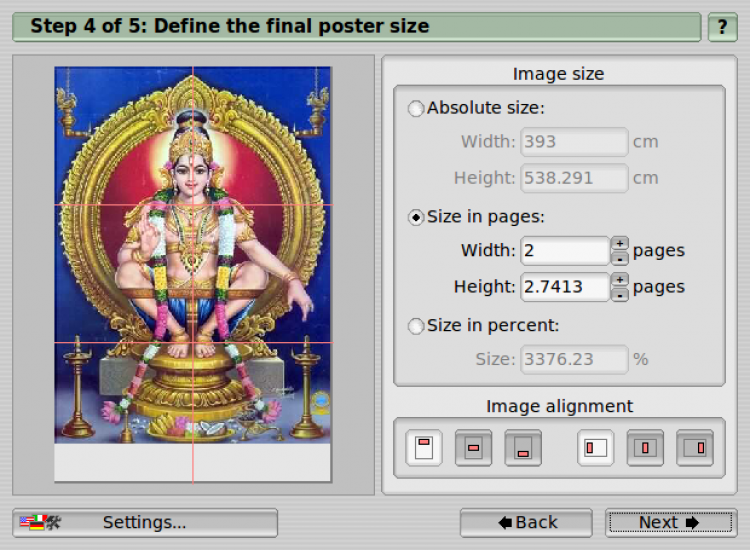The image size is (750, 550).
Task: Align image to right
Action: point(695,448)
